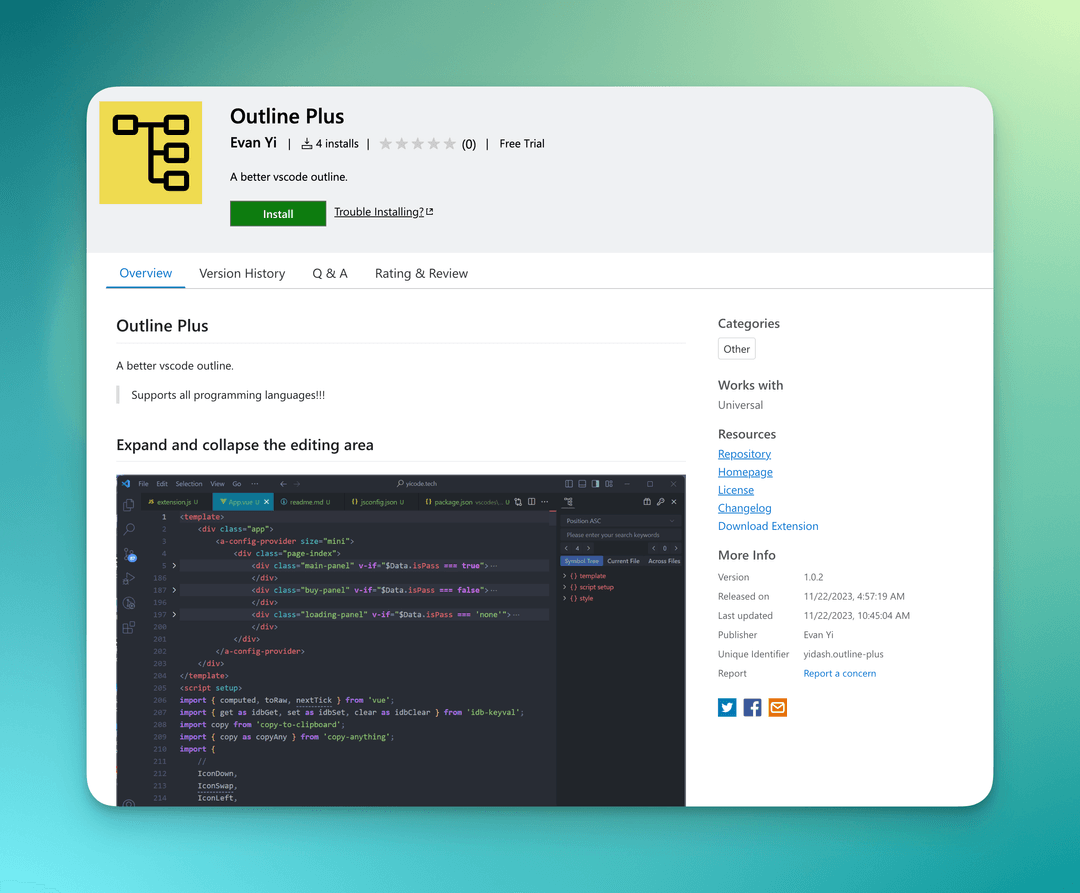
Task: Click the identifier yidash.outline-plus
Action: [x=843, y=654]
